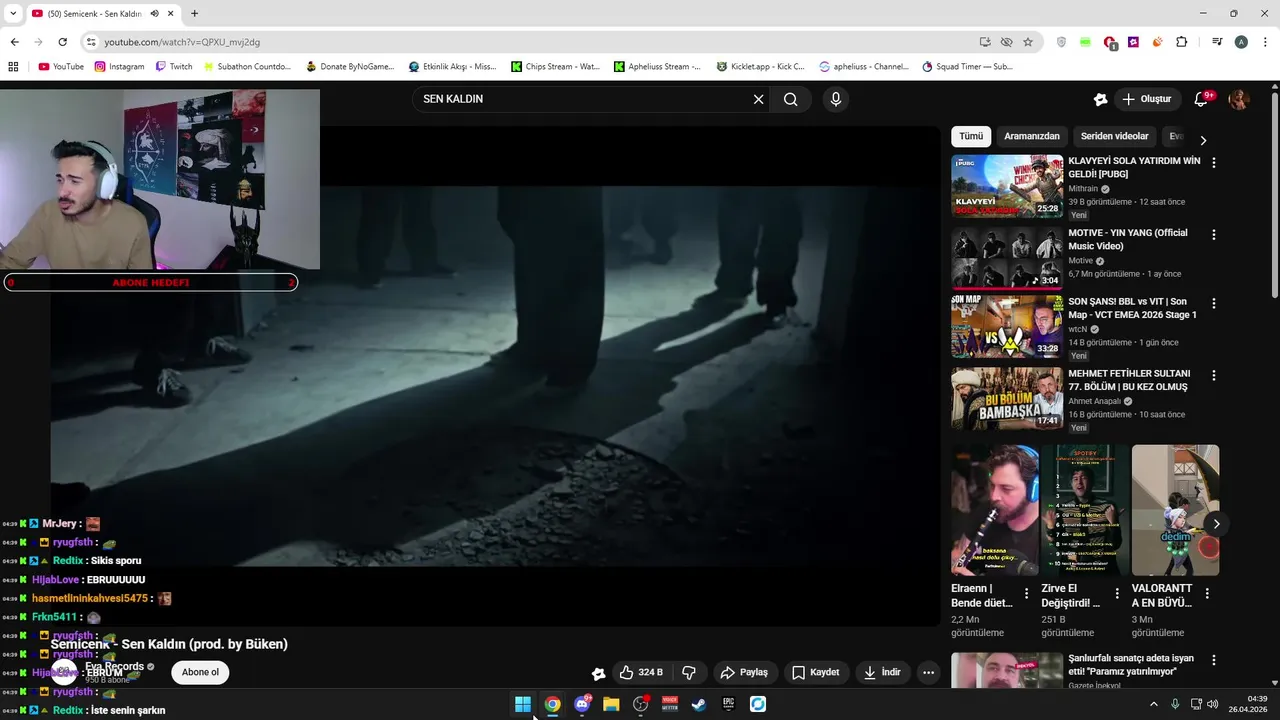Open options menu for KLAVYEYİ SOLA YATIRDIM video

[1214, 162]
